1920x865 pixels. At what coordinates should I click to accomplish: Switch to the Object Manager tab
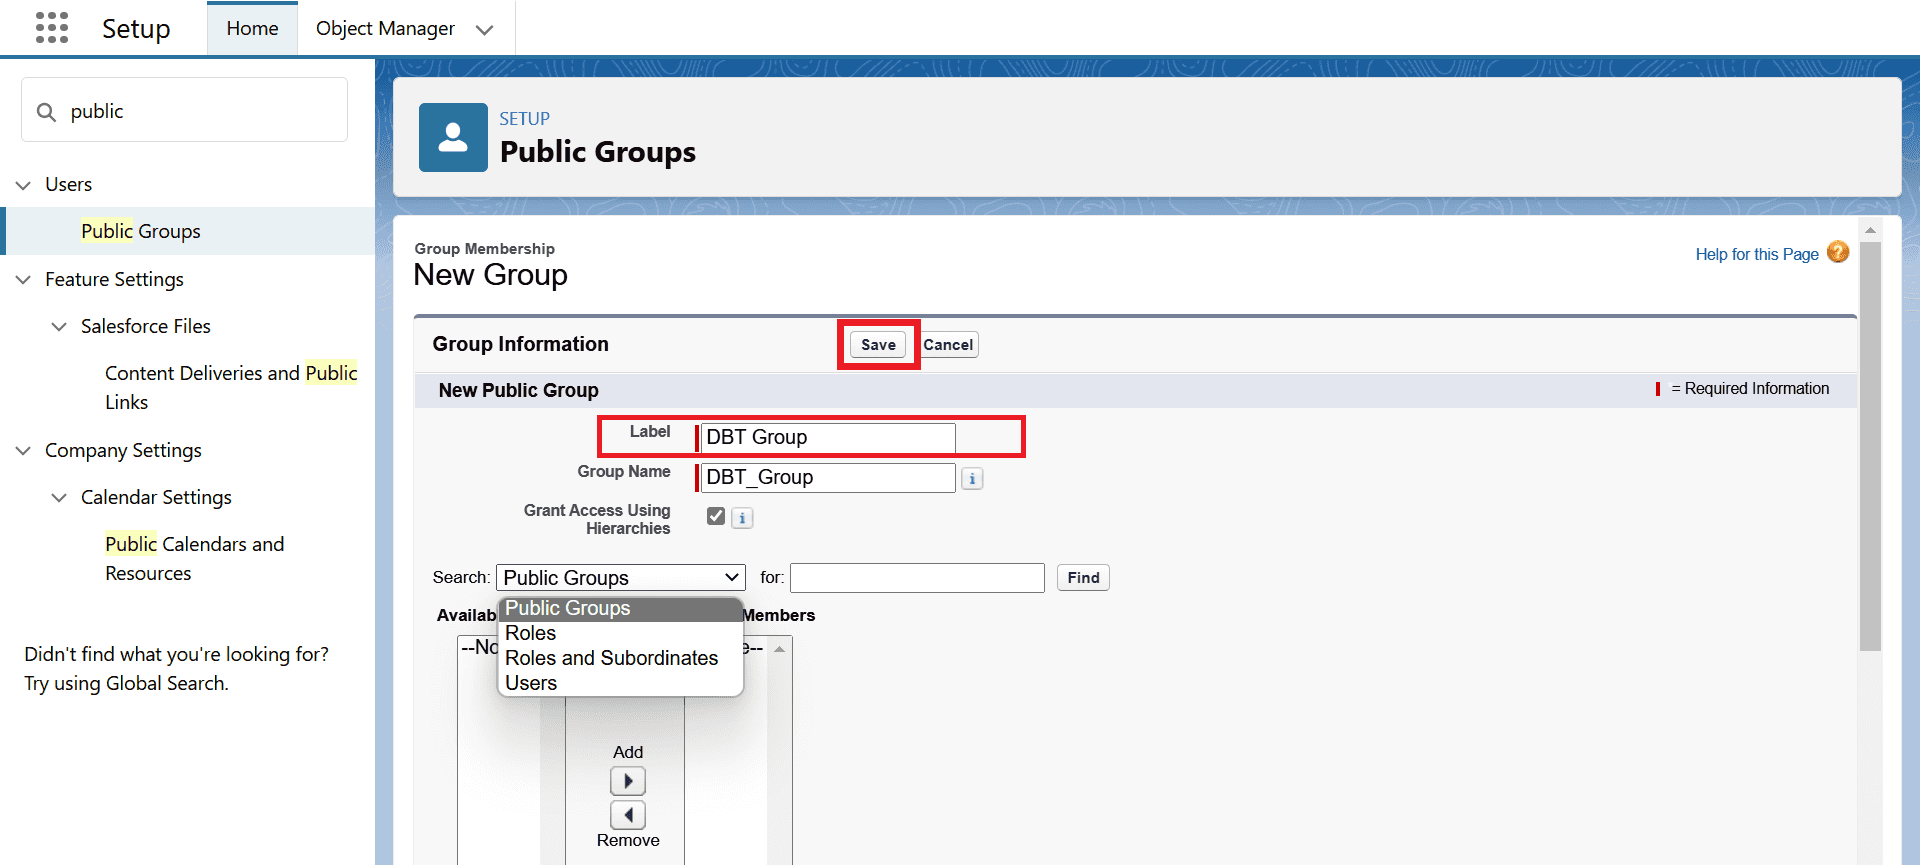pyautogui.click(x=385, y=29)
